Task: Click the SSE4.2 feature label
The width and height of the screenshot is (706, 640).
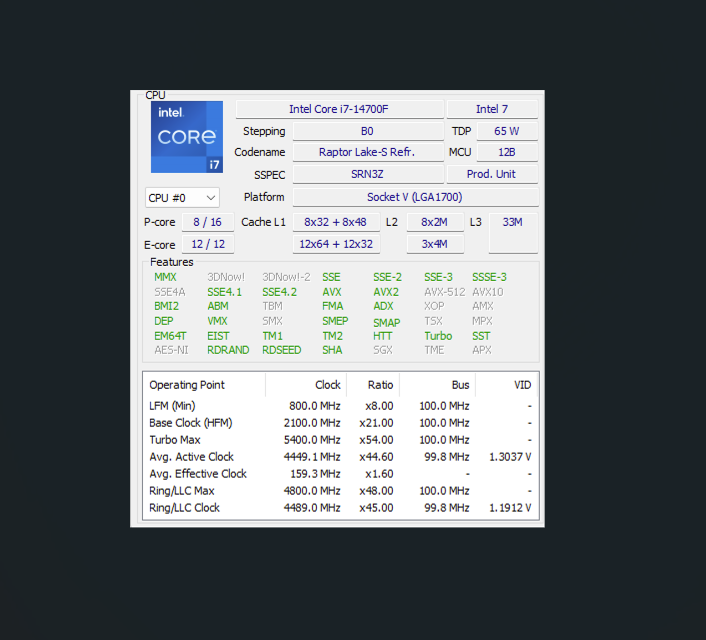Action: (x=280, y=292)
